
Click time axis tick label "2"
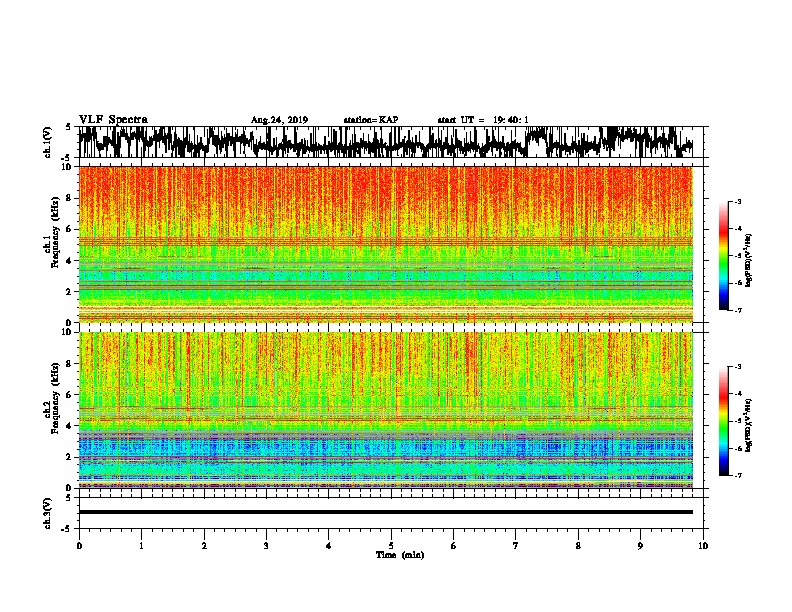pyautogui.click(x=204, y=546)
